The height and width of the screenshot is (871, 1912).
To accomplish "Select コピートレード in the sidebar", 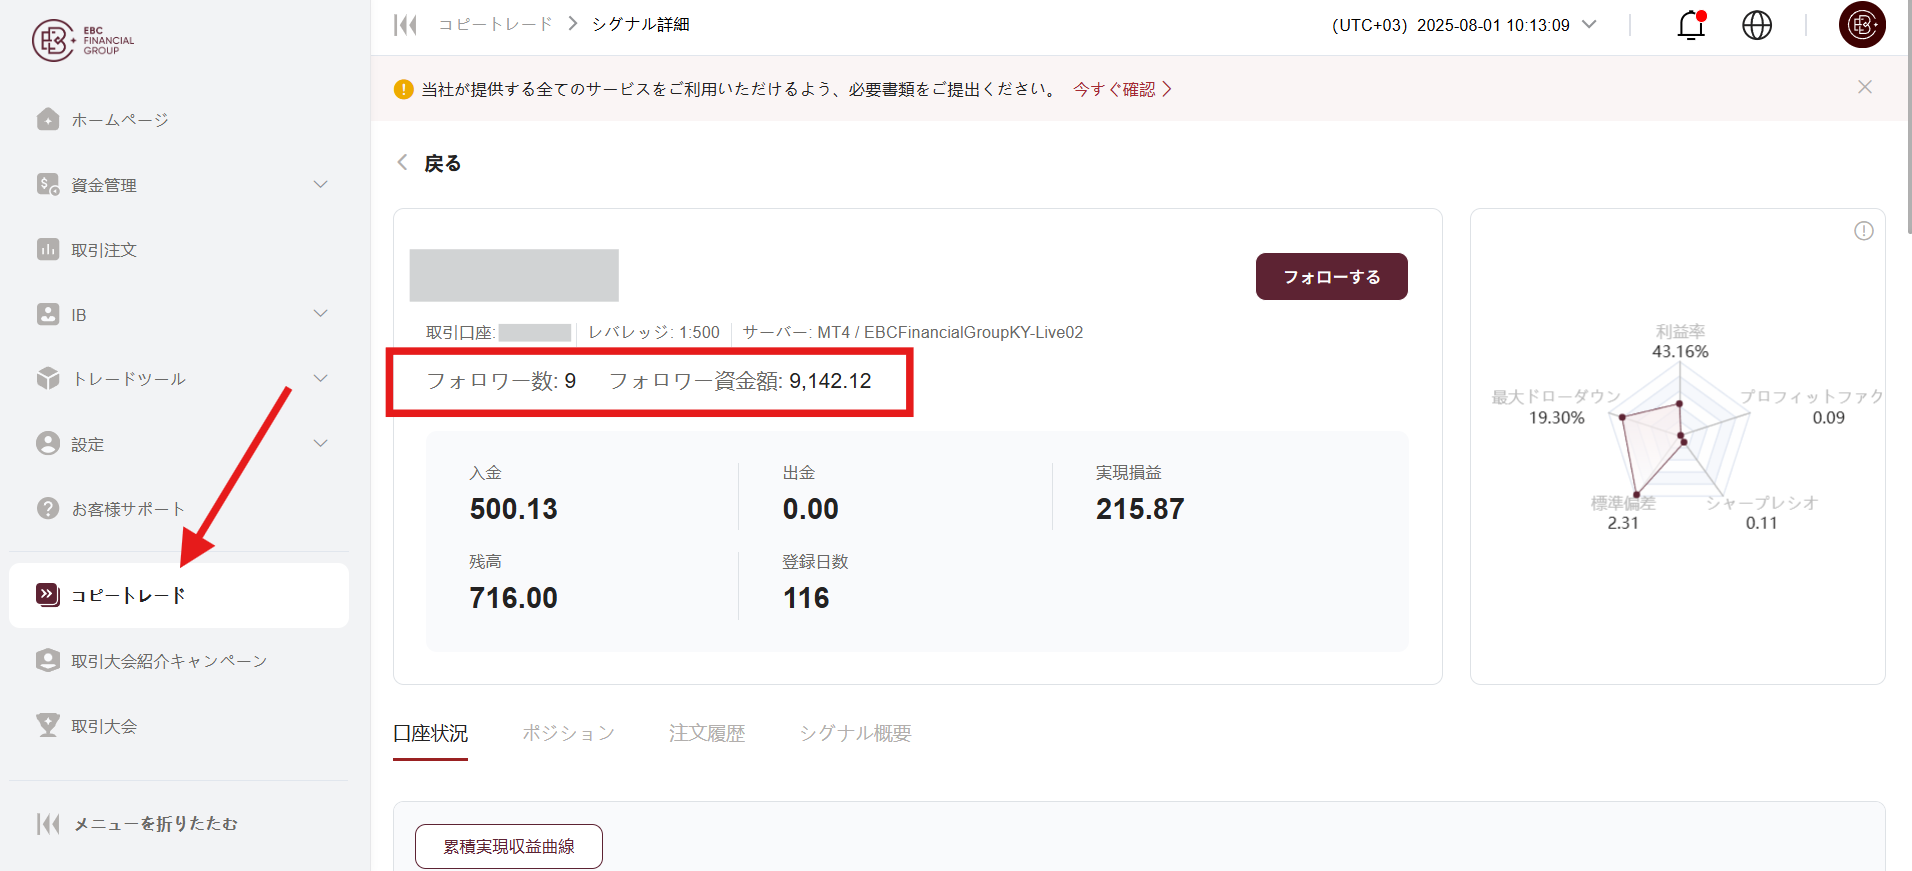I will tap(179, 596).
